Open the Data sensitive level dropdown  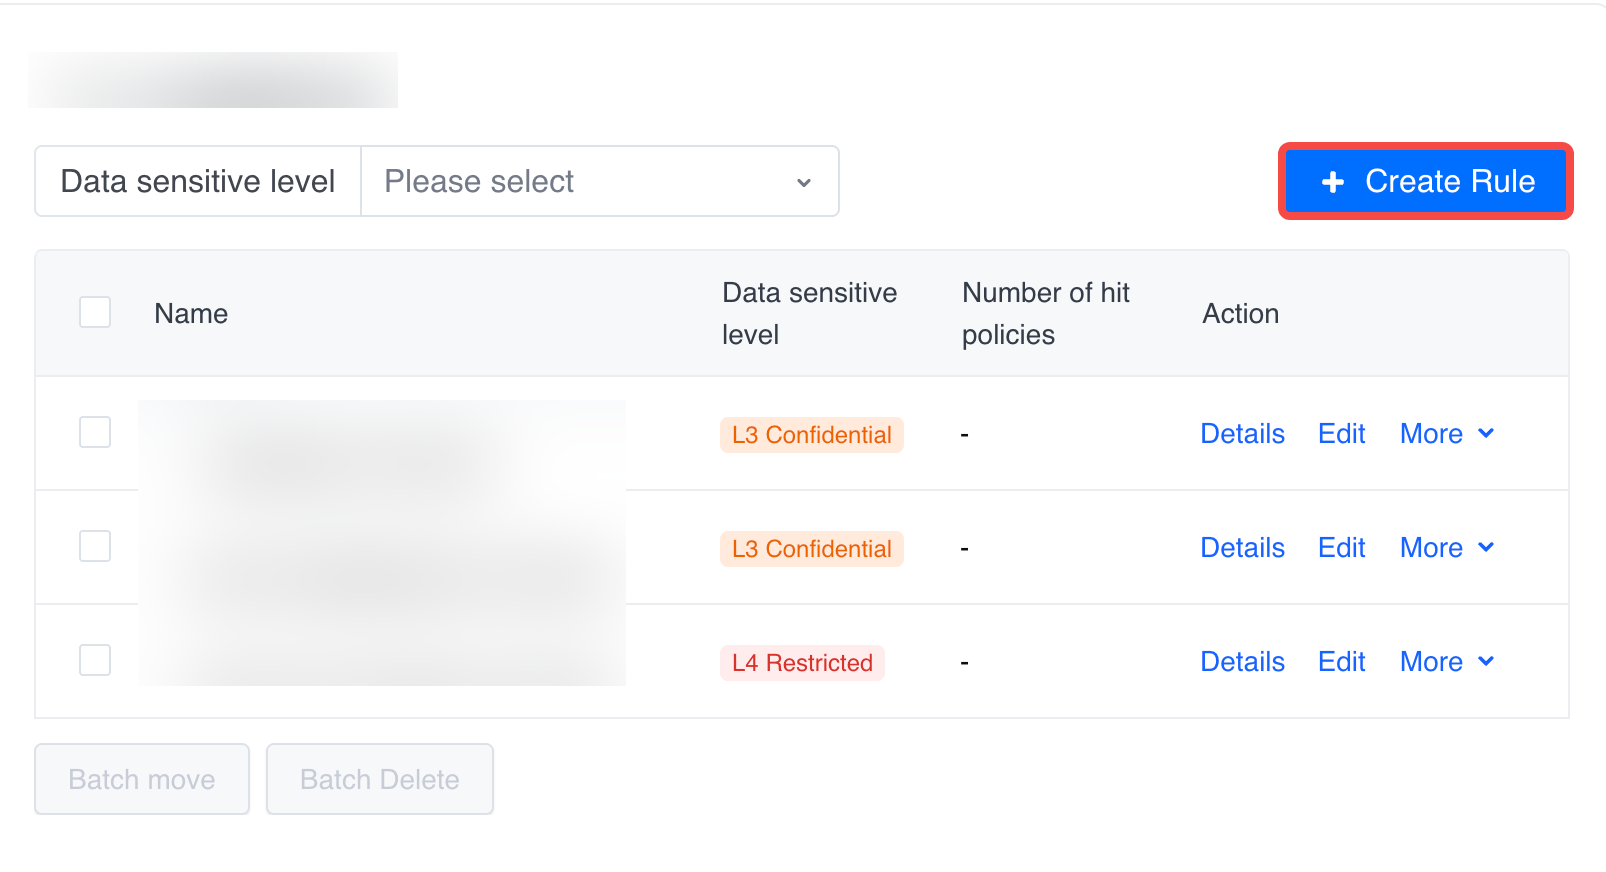pos(599,181)
